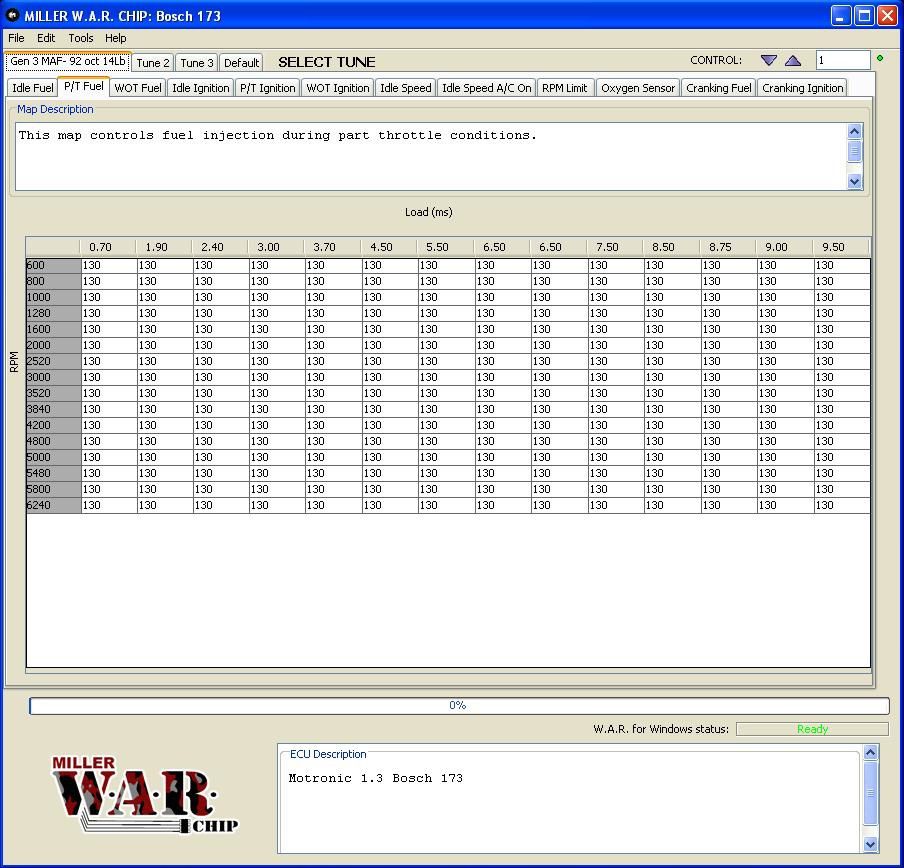Click the cell at 6240 RPM, 9.50 load
Screen dimensions: 904x868
(x=841, y=505)
